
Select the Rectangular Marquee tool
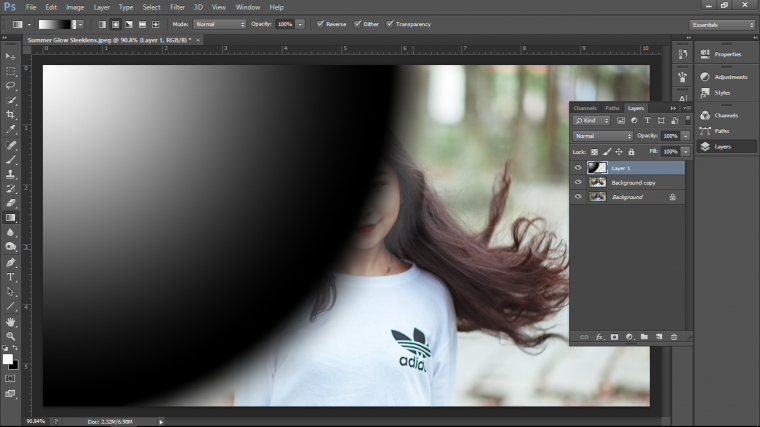point(10,71)
